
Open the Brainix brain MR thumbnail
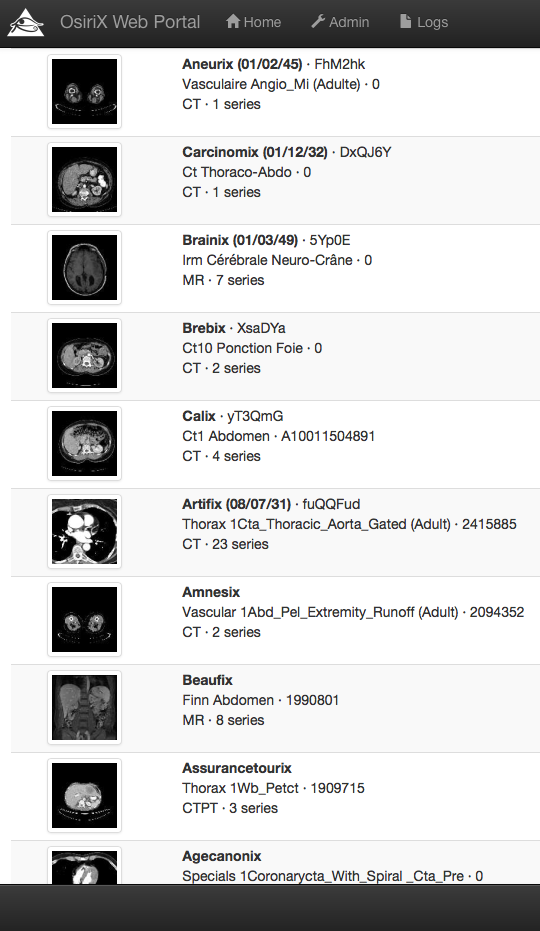[84, 267]
